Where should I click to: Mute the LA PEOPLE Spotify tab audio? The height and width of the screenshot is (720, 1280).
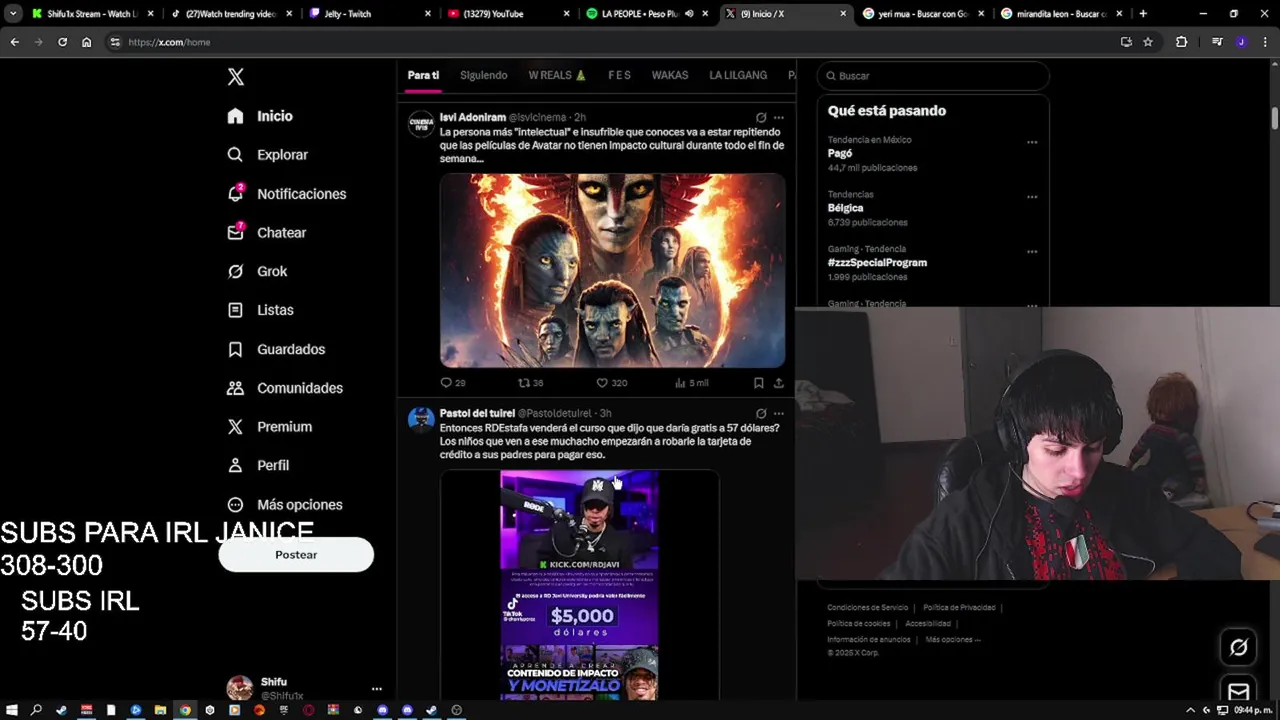[x=689, y=14]
